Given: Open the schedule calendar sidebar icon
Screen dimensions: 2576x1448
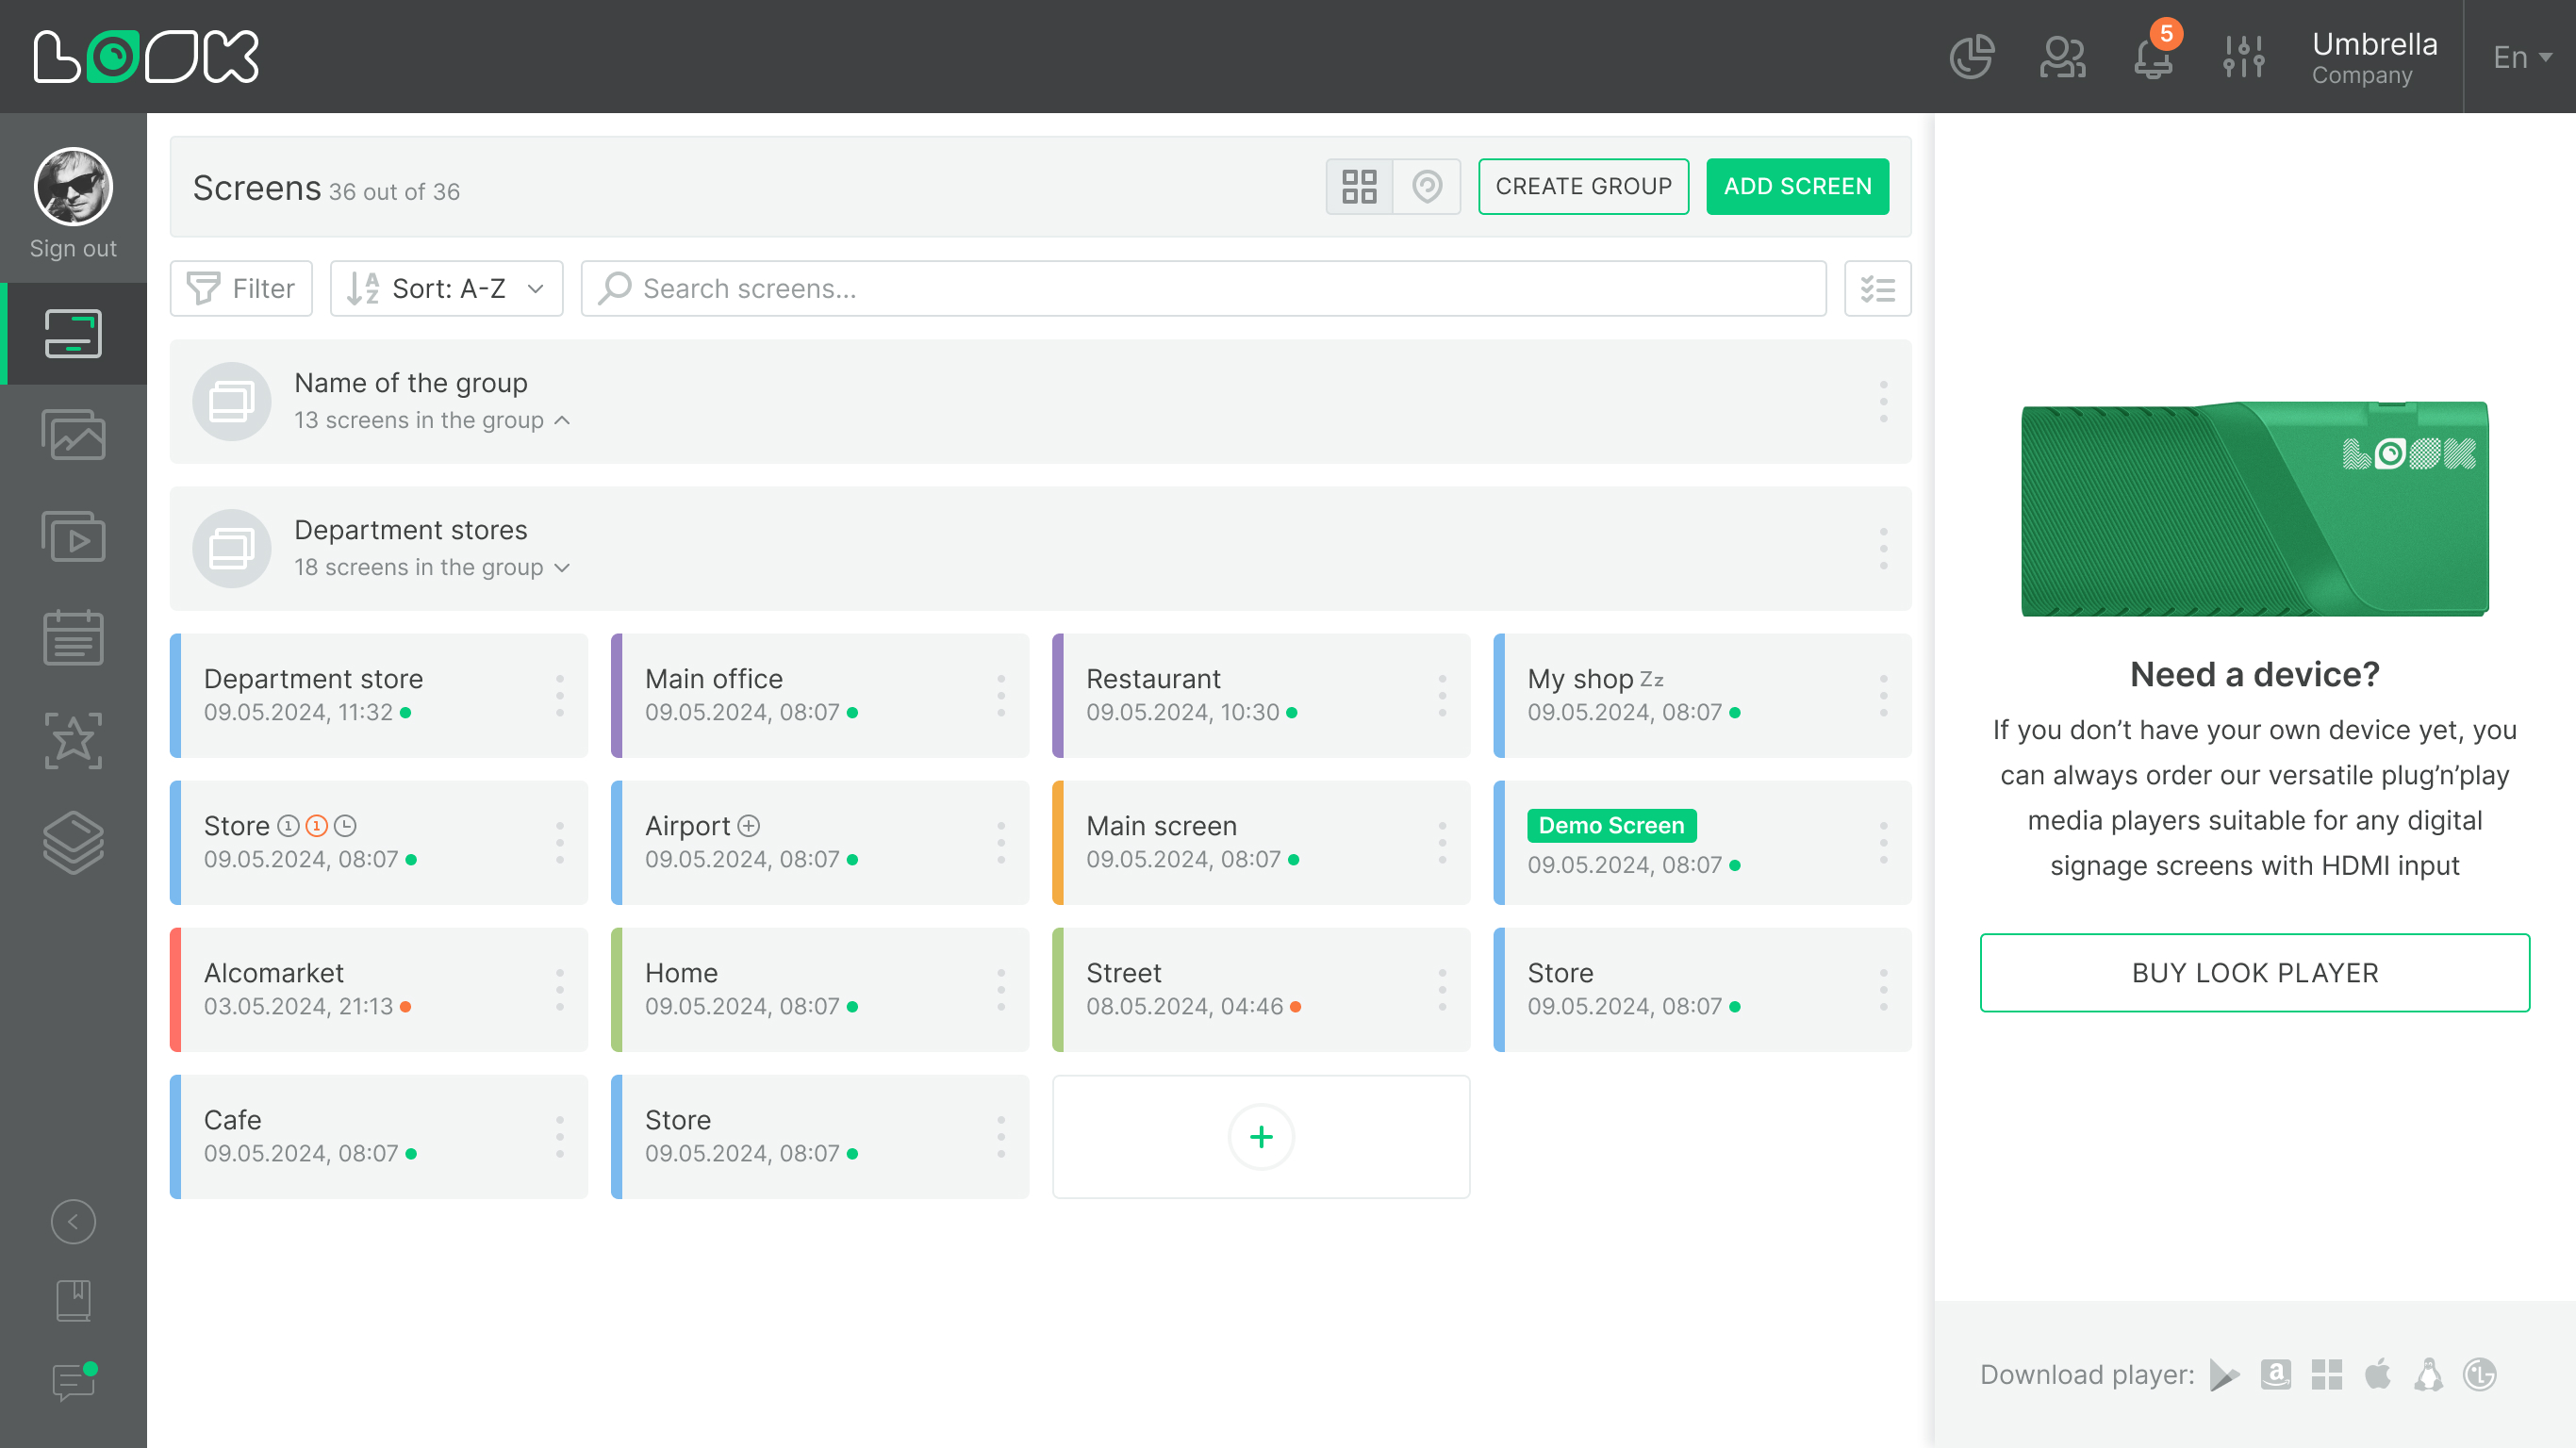Looking at the screenshot, I should 73,638.
